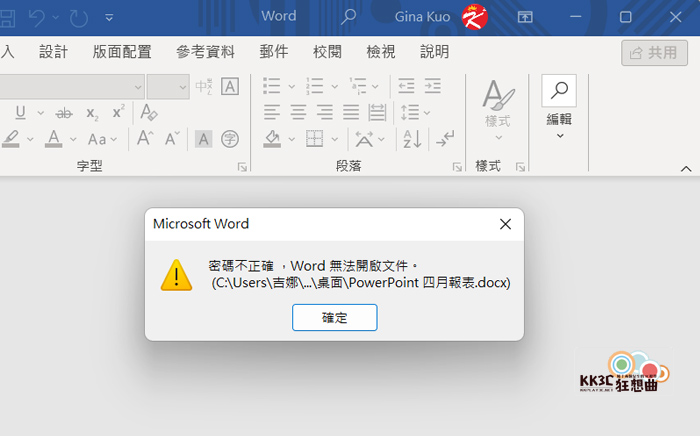Viewport: 700px width, 436px height.
Task: Click the increase font size icon
Action: point(146,138)
